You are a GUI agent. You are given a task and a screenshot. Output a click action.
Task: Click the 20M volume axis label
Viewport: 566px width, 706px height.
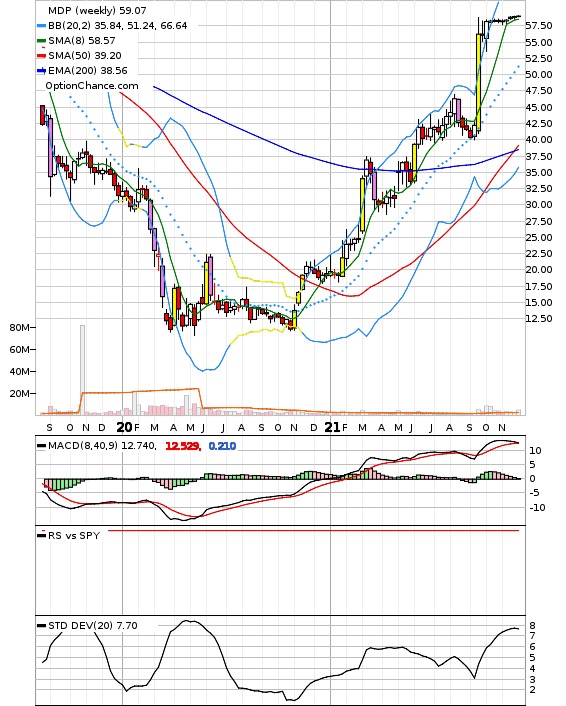pyautogui.click(x=19, y=394)
